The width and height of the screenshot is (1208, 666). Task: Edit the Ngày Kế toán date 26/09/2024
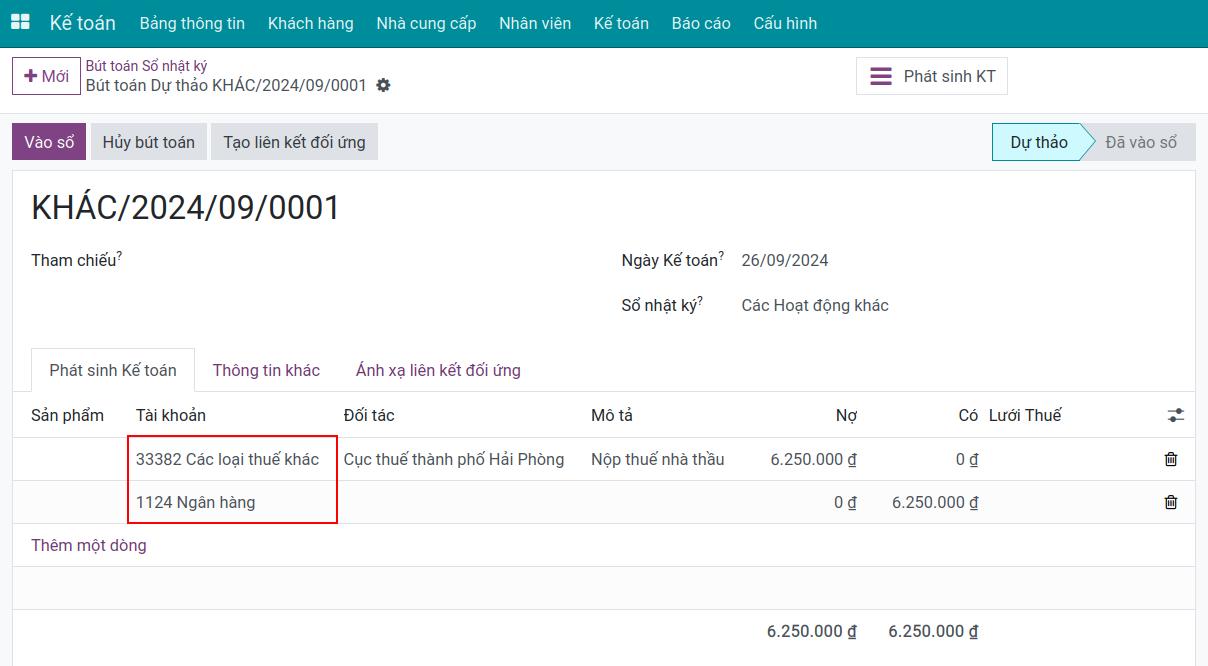click(785, 261)
